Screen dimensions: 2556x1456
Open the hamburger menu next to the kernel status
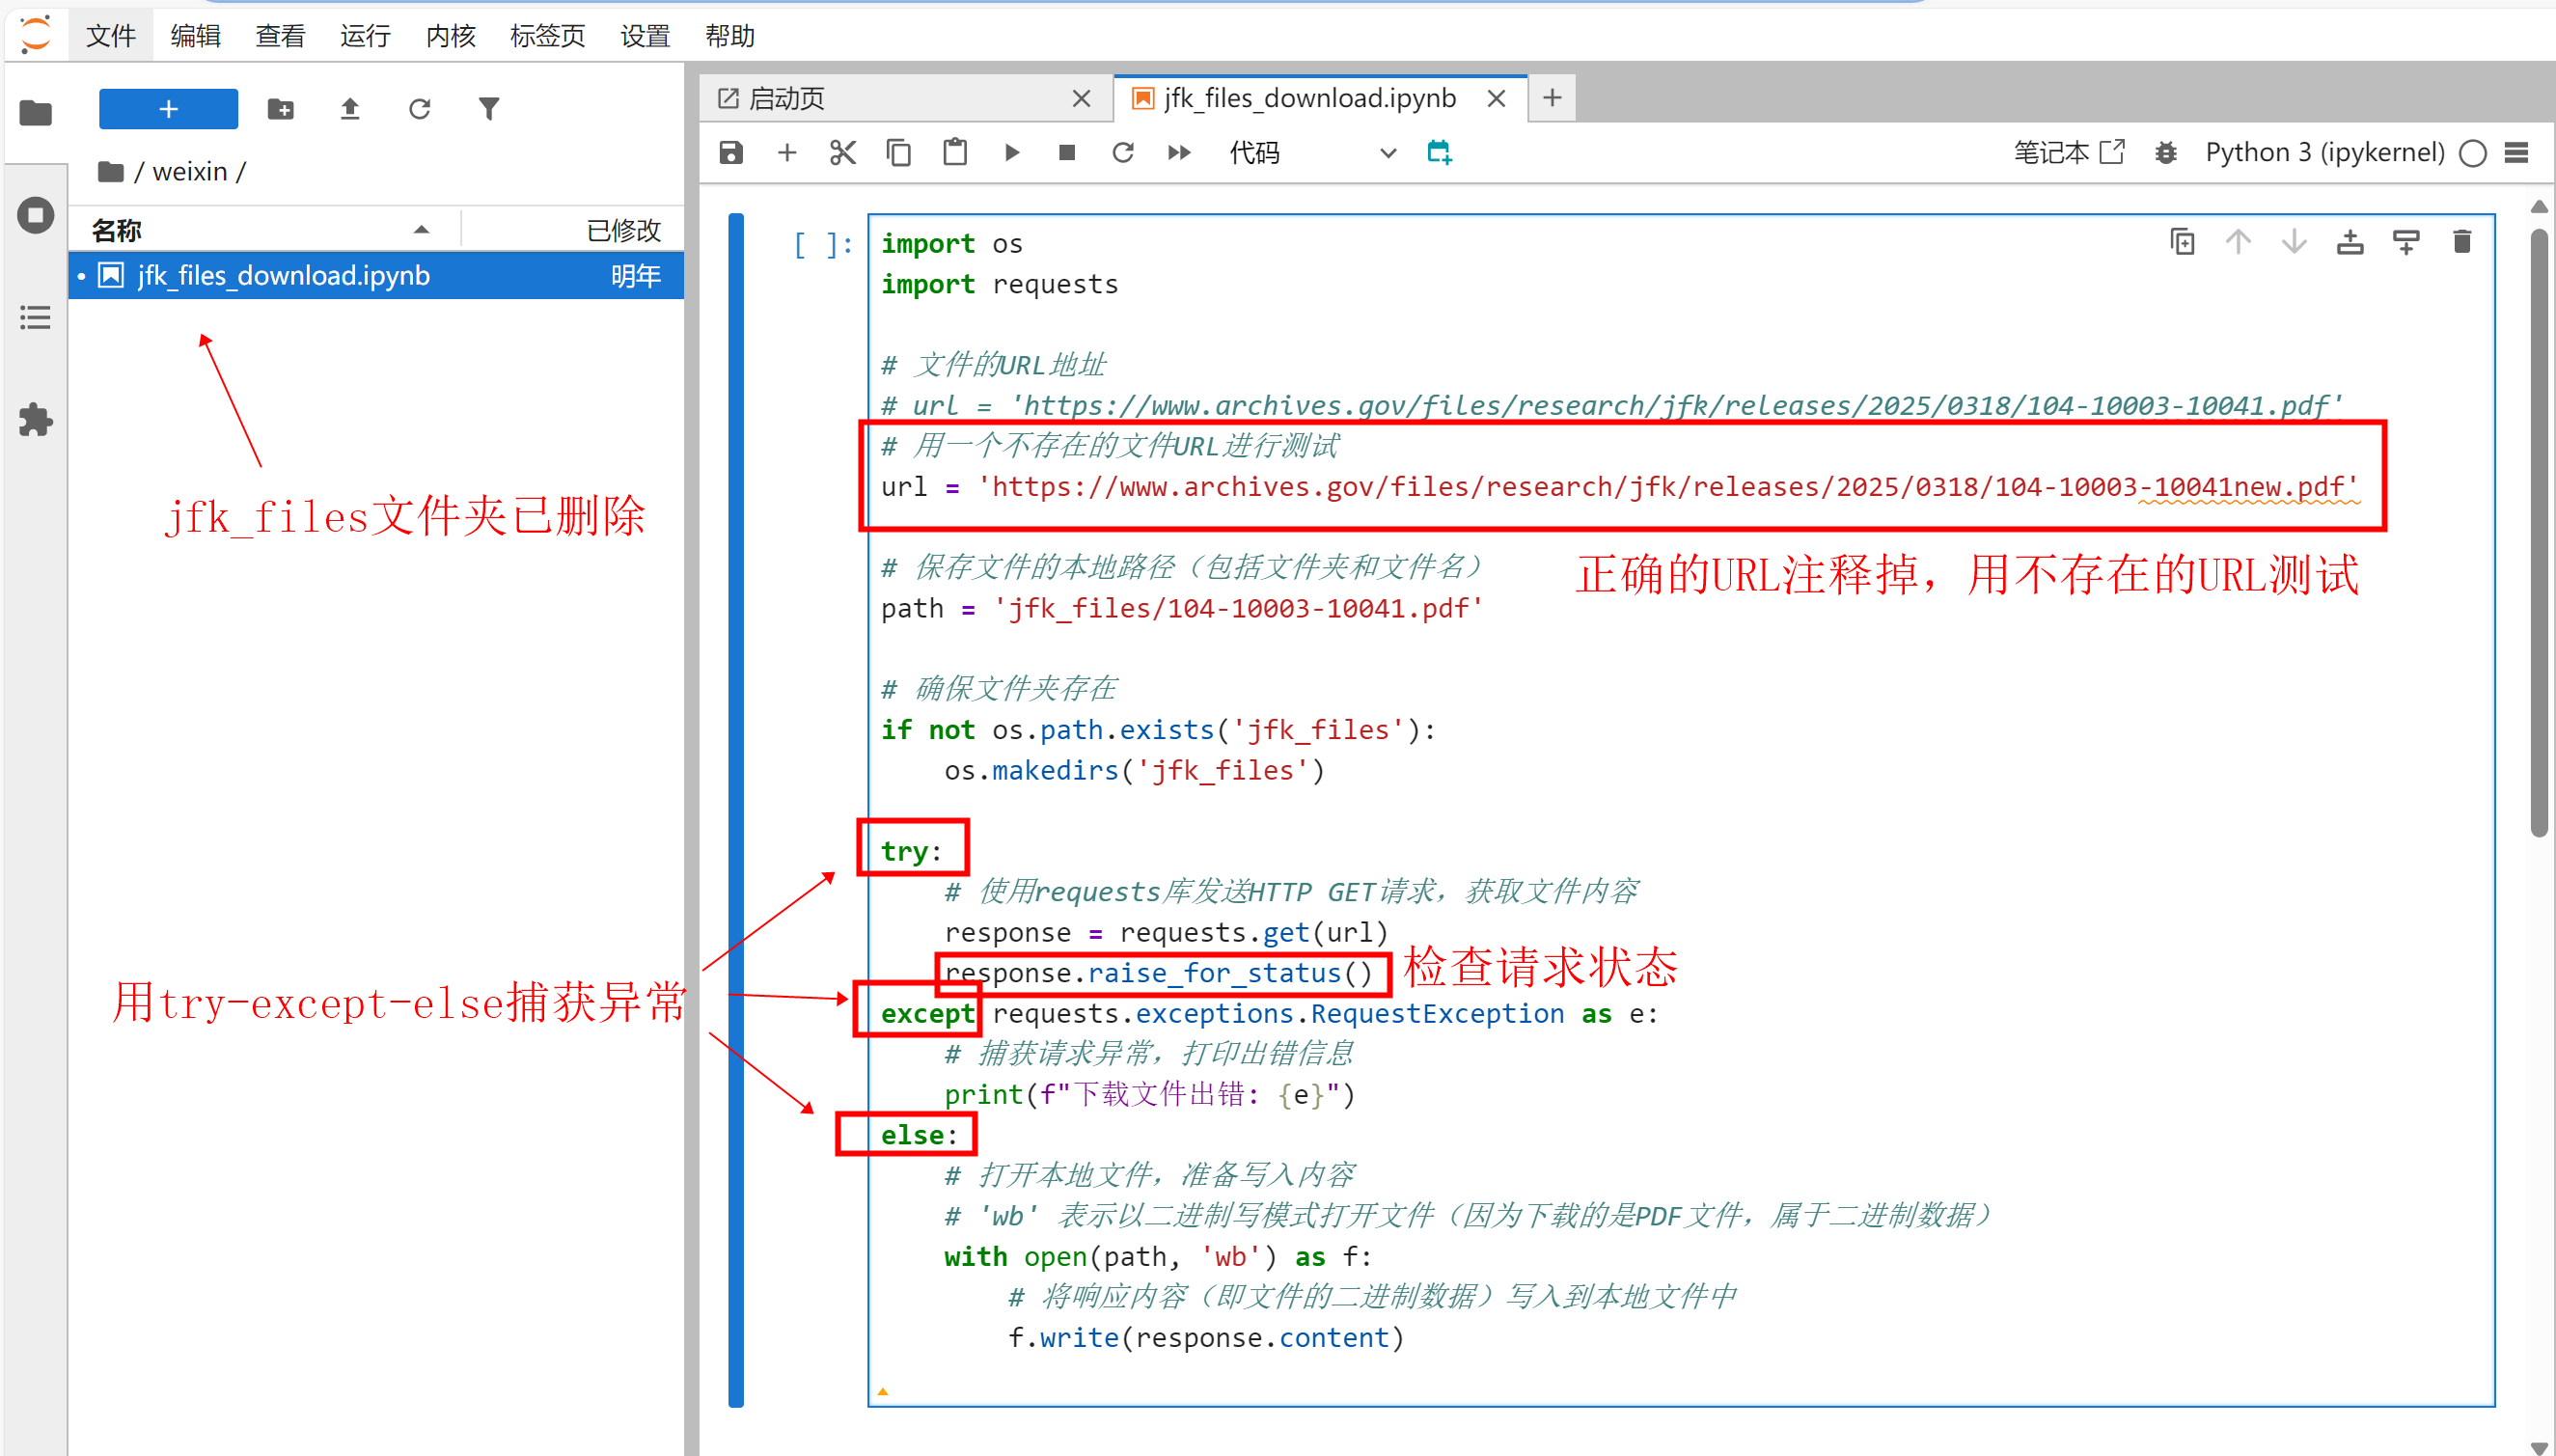2517,152
